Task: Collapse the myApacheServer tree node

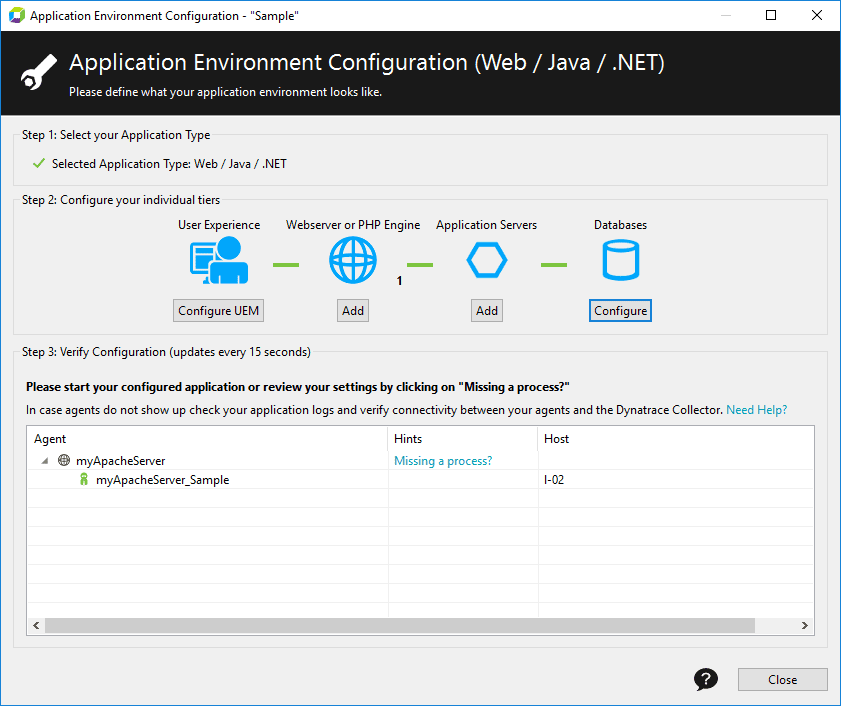Action: [x=45, y=460]
